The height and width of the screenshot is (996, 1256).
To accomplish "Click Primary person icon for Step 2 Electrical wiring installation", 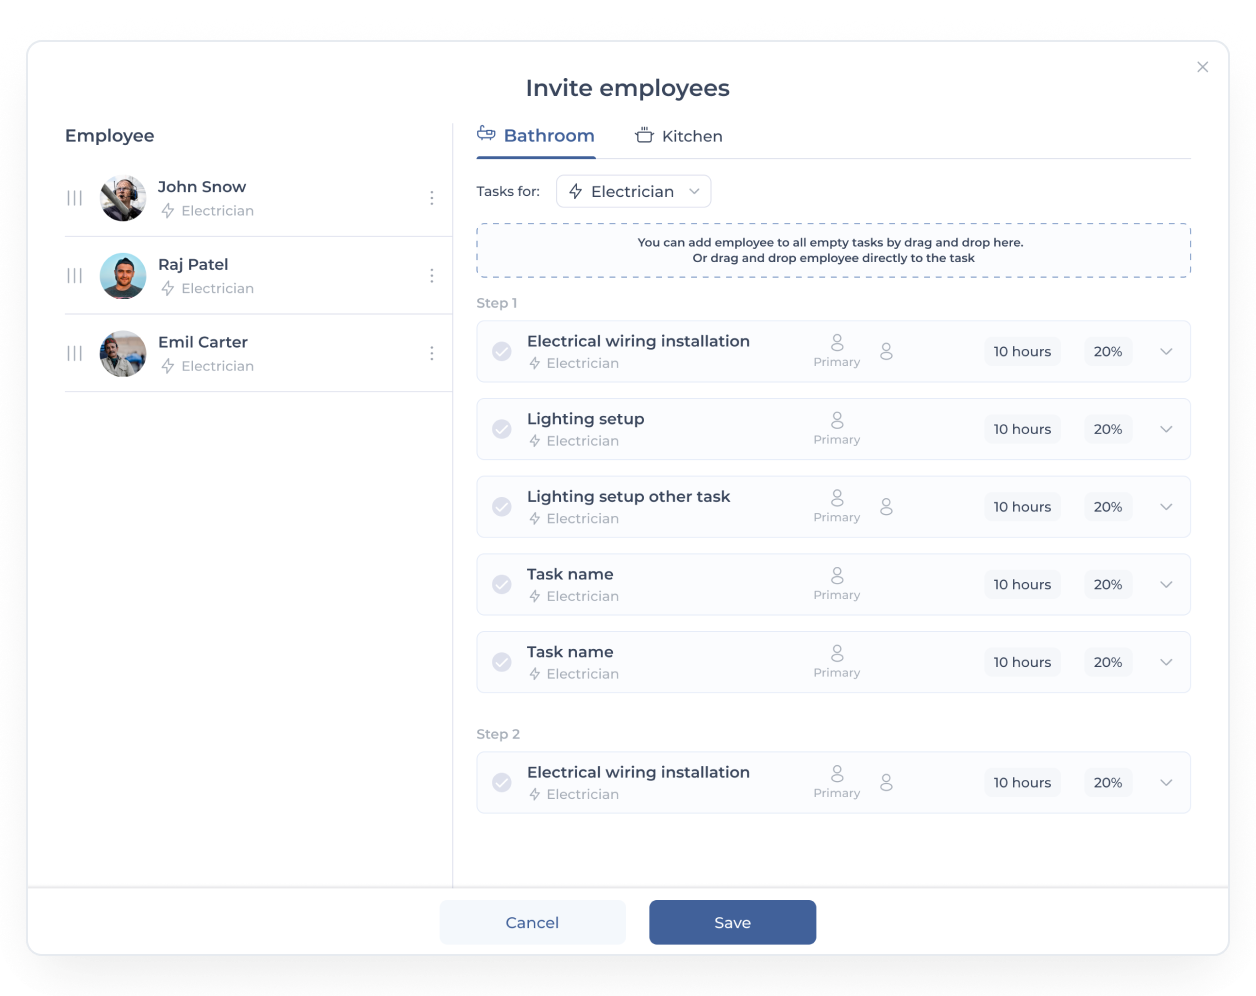I will click(x=837, y=774).
